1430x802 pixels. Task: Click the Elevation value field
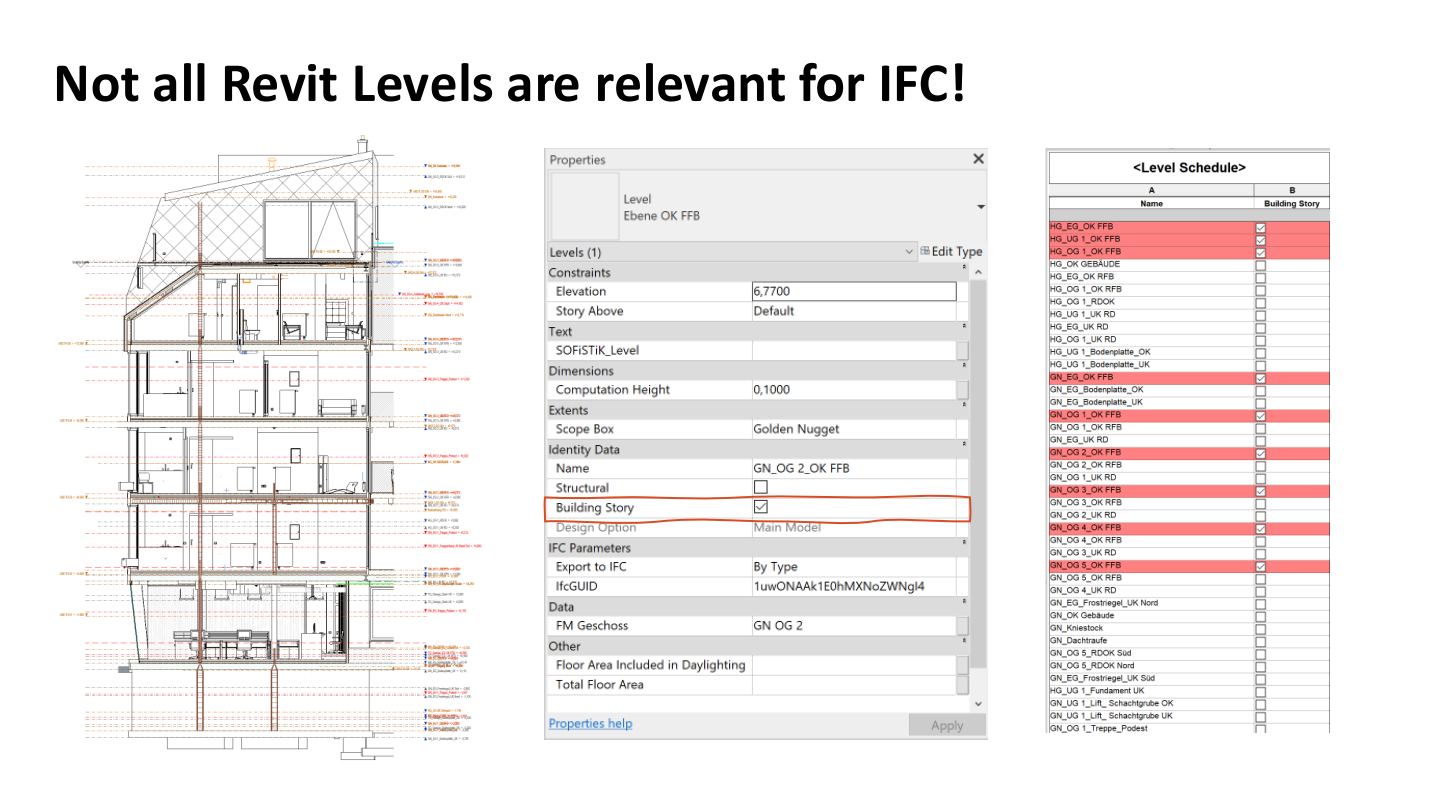pos(853,291)
